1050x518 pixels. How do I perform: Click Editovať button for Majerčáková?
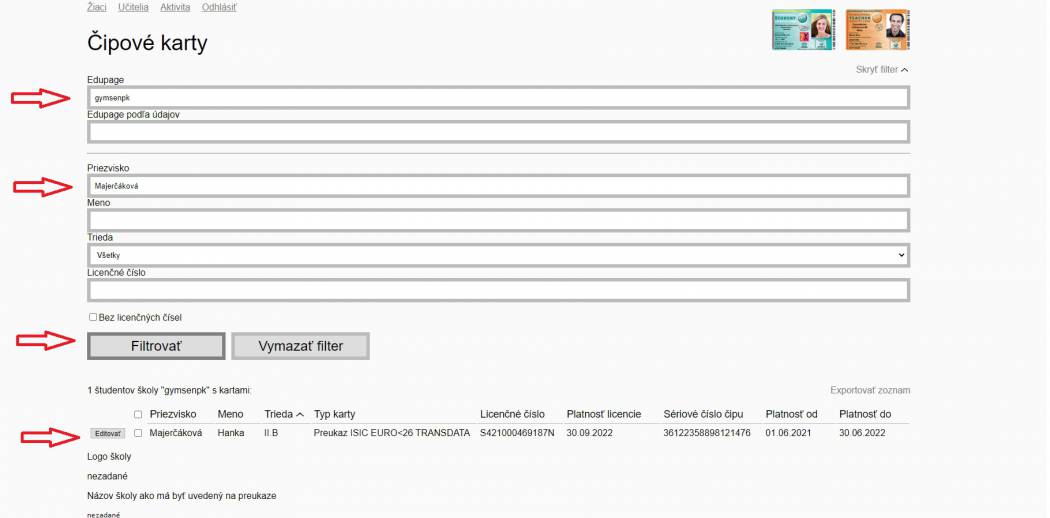click(x=107, y=433)
